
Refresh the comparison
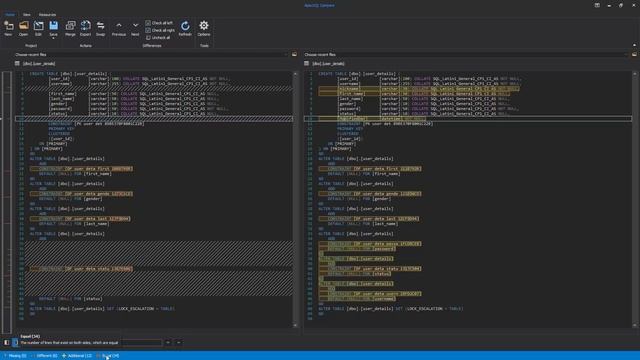[x=185, y=28]
